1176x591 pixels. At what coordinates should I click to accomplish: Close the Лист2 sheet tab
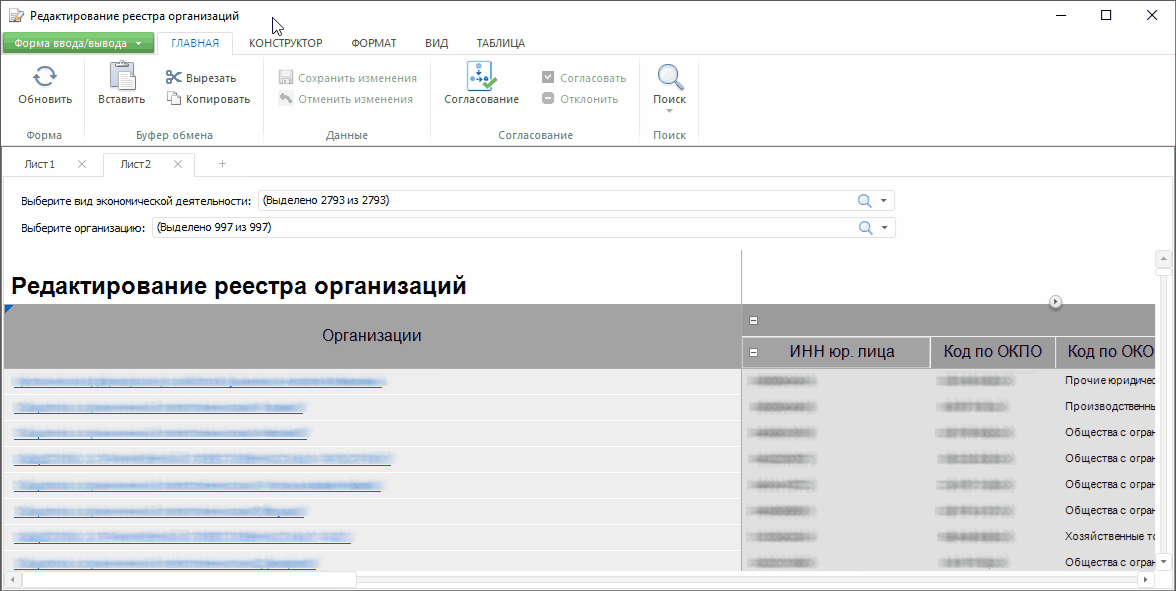click(x=177, y=164)
